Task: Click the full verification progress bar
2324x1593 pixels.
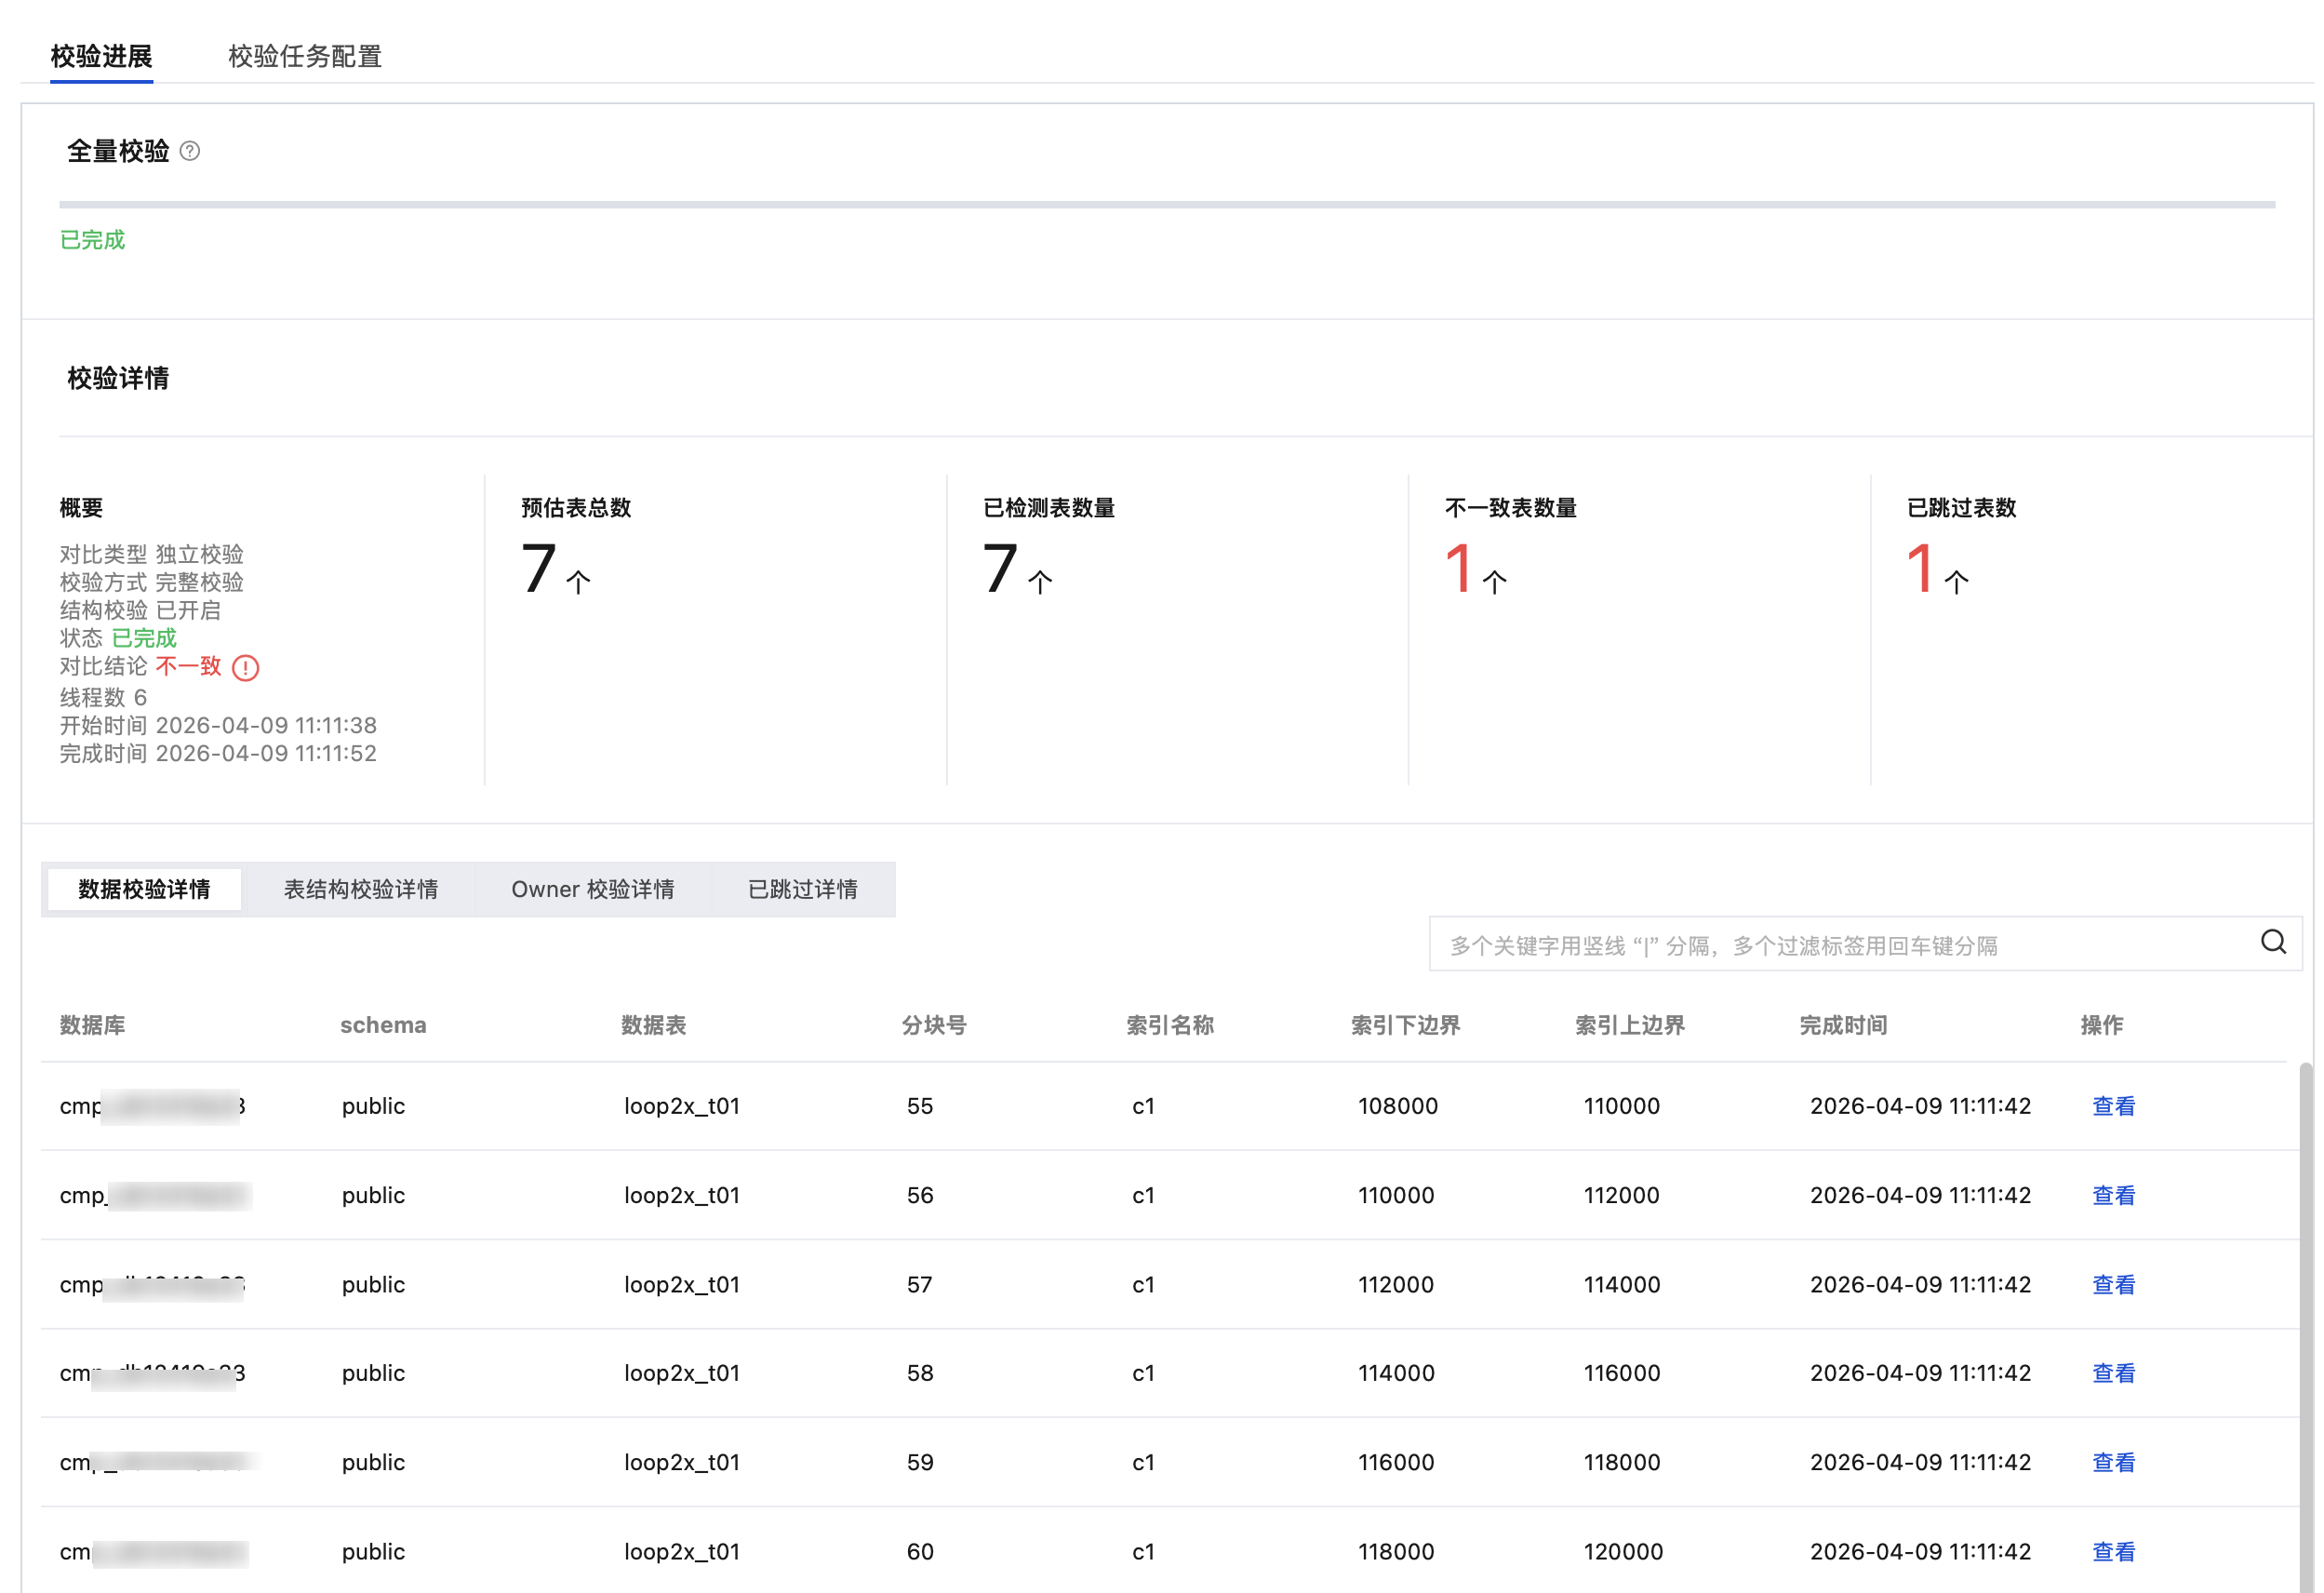Action: 1166,205
